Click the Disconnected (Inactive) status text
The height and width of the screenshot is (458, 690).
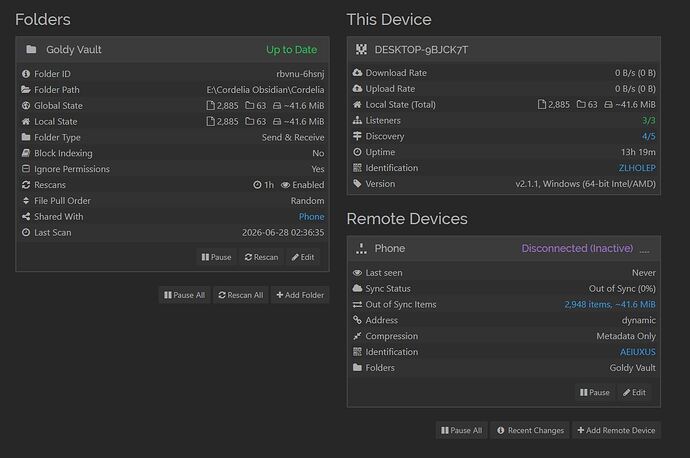(577, 249)
